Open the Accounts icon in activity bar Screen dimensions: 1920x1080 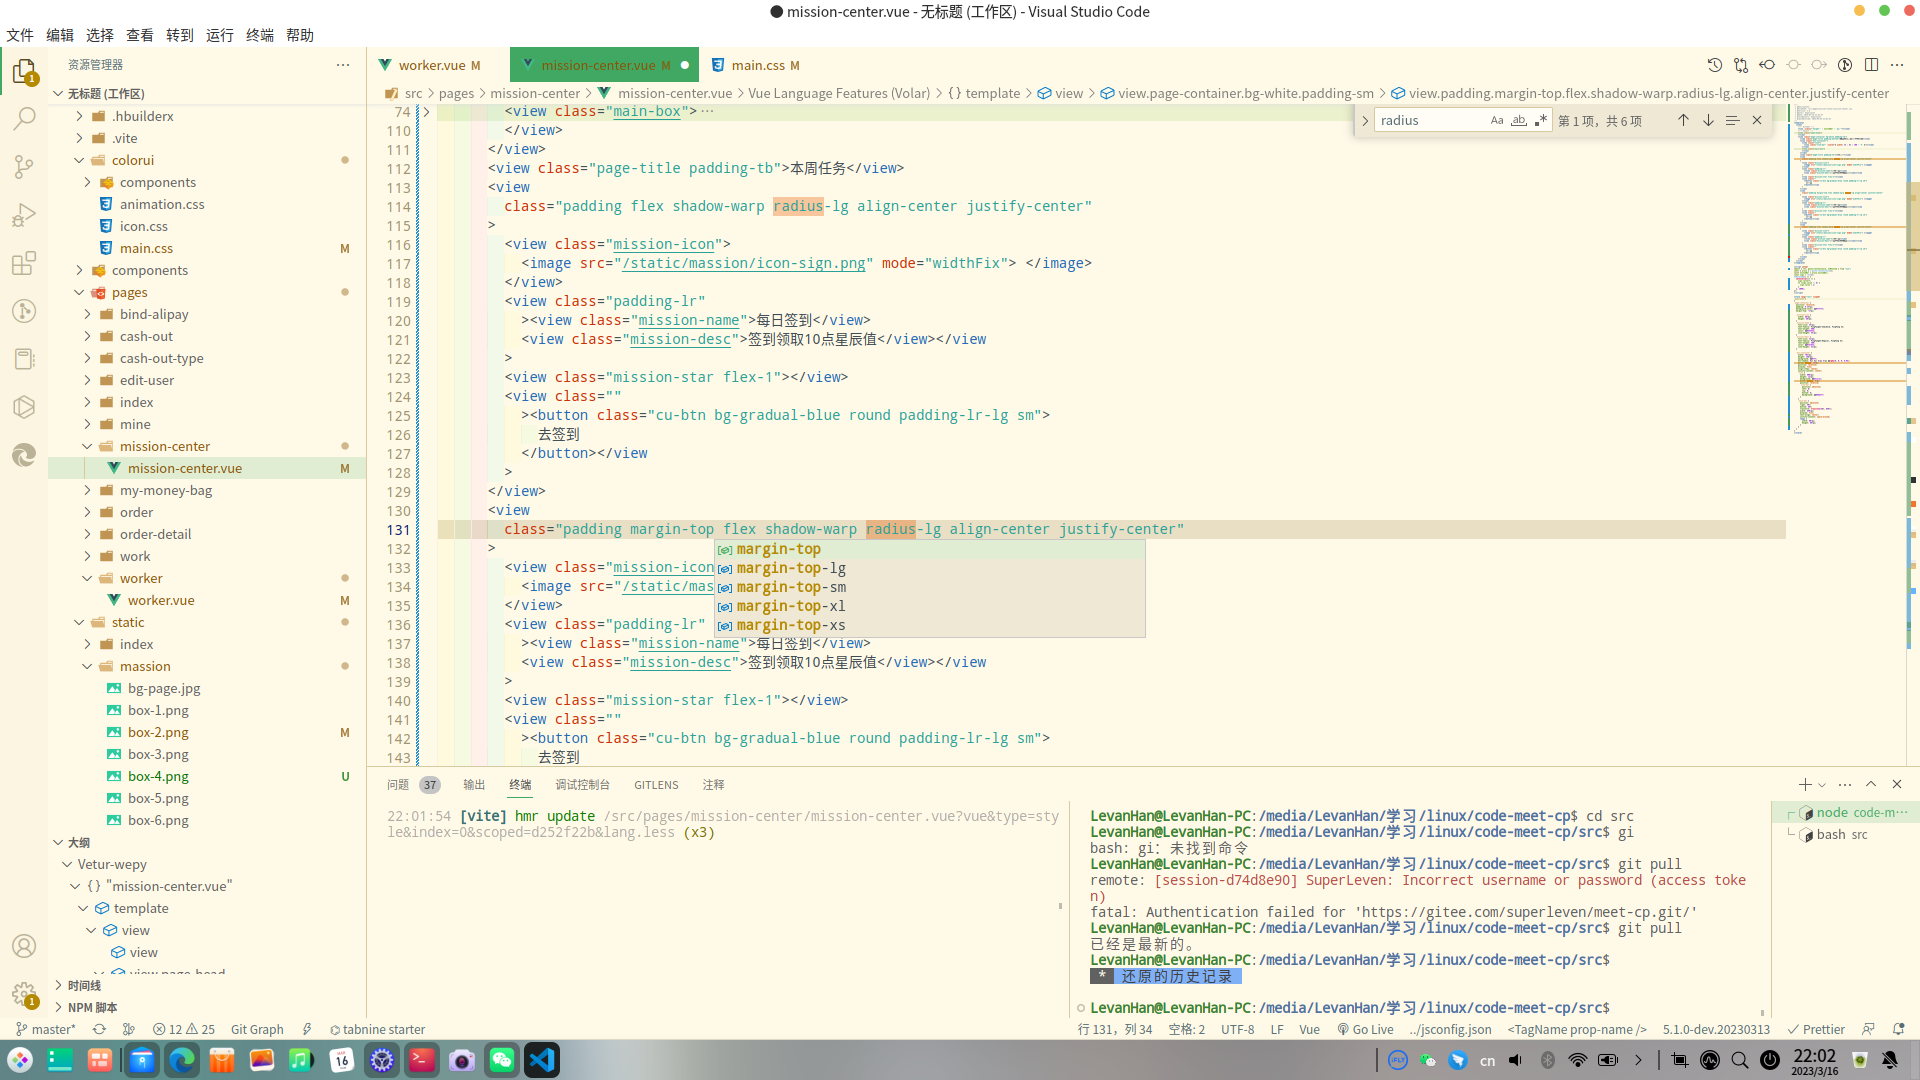(24, 946)
